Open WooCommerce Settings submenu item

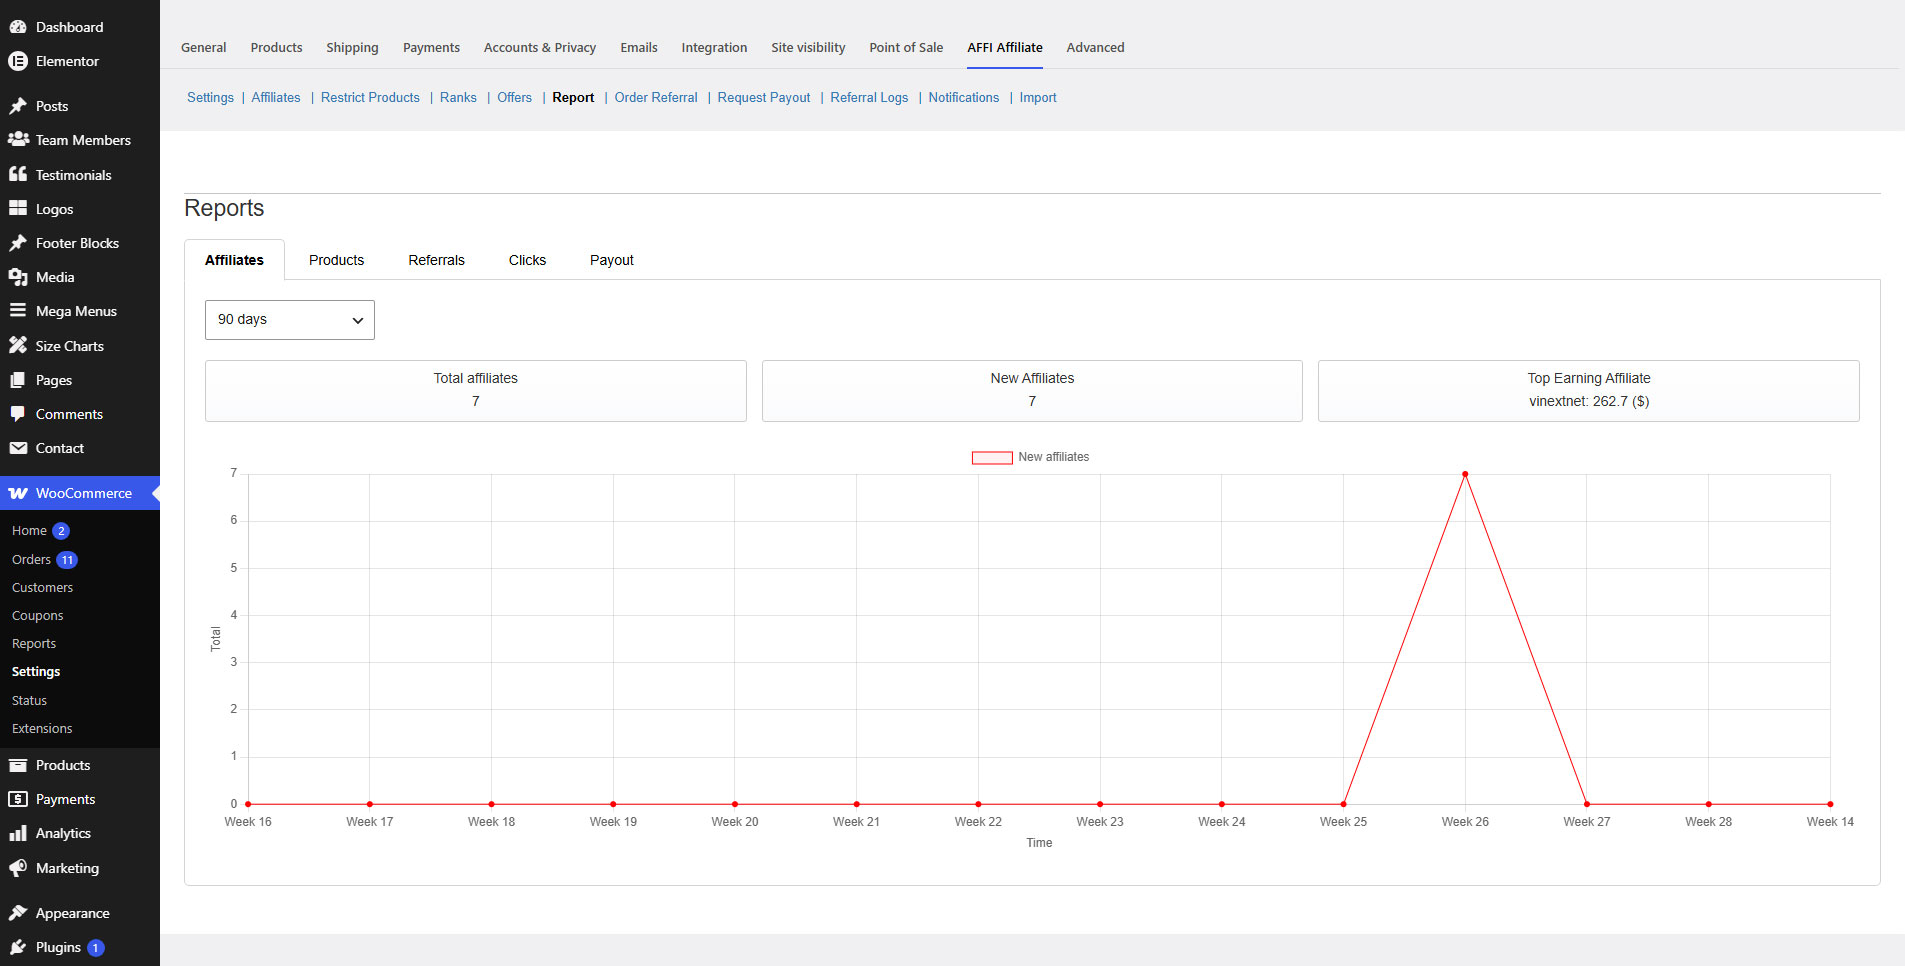pos(36,672)
